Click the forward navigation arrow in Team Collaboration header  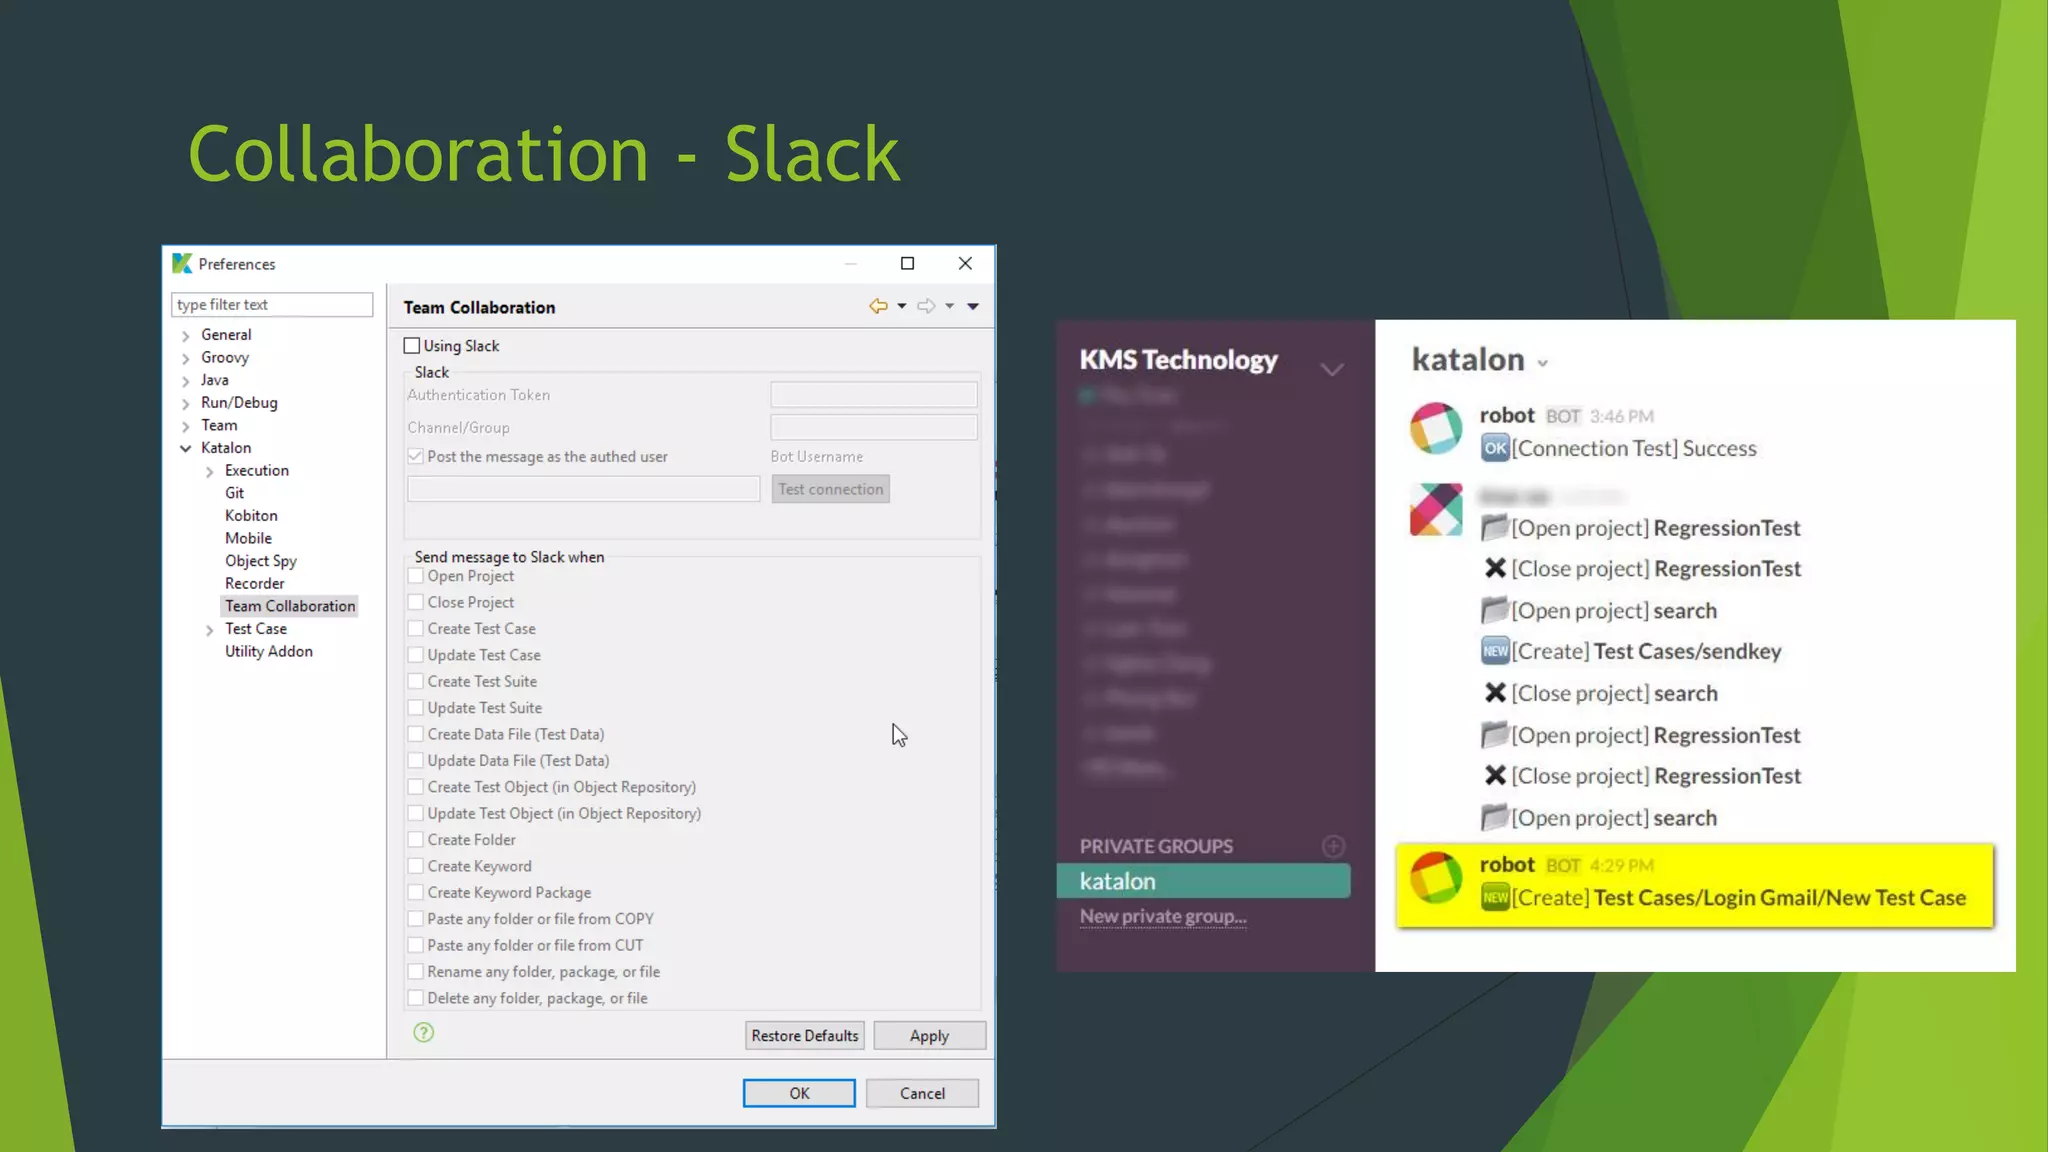click(x=926, y=306)
